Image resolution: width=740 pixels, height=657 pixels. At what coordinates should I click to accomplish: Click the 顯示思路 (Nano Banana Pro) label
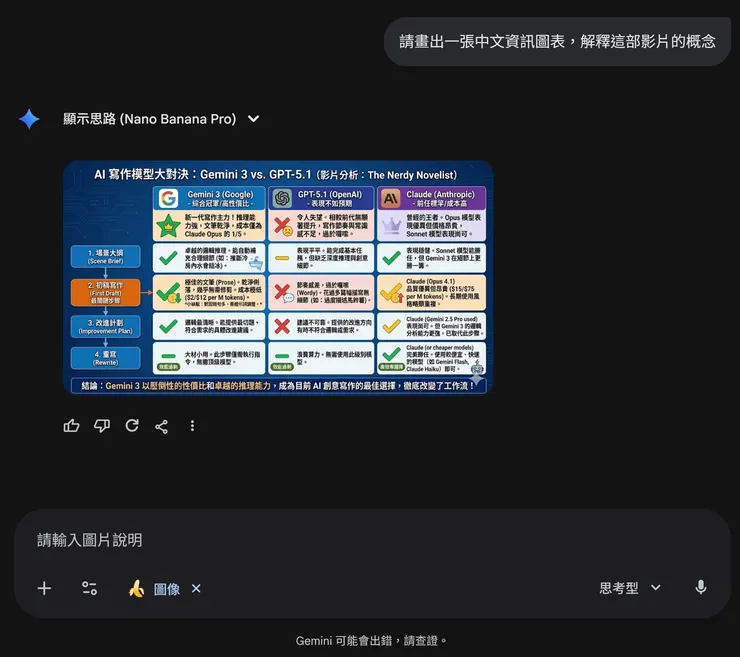point(150,119)
